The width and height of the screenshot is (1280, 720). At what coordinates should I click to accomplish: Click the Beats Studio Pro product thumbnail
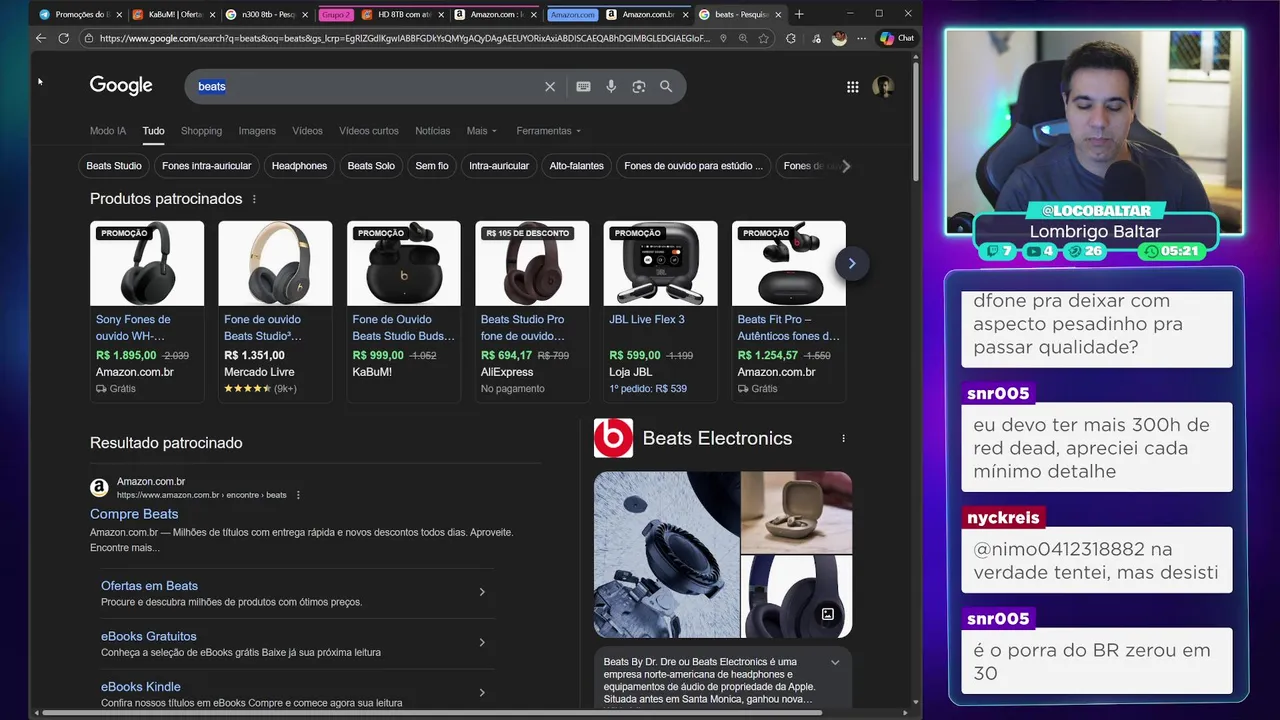pos(532,263)
